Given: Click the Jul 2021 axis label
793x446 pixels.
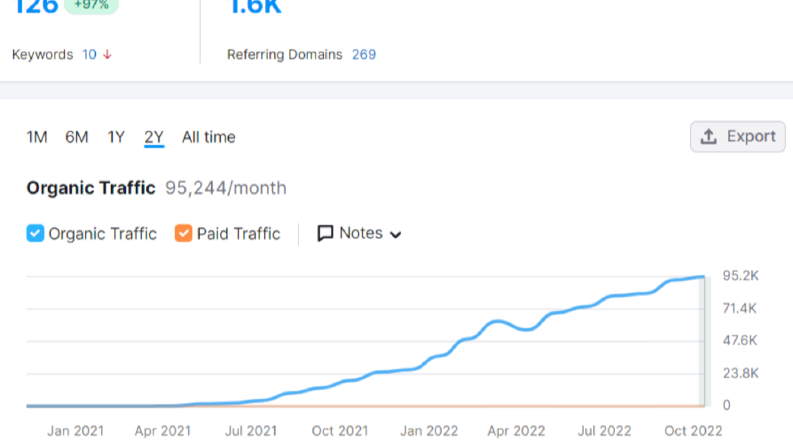Looking at the screenshot, I should tap(251, 431).
